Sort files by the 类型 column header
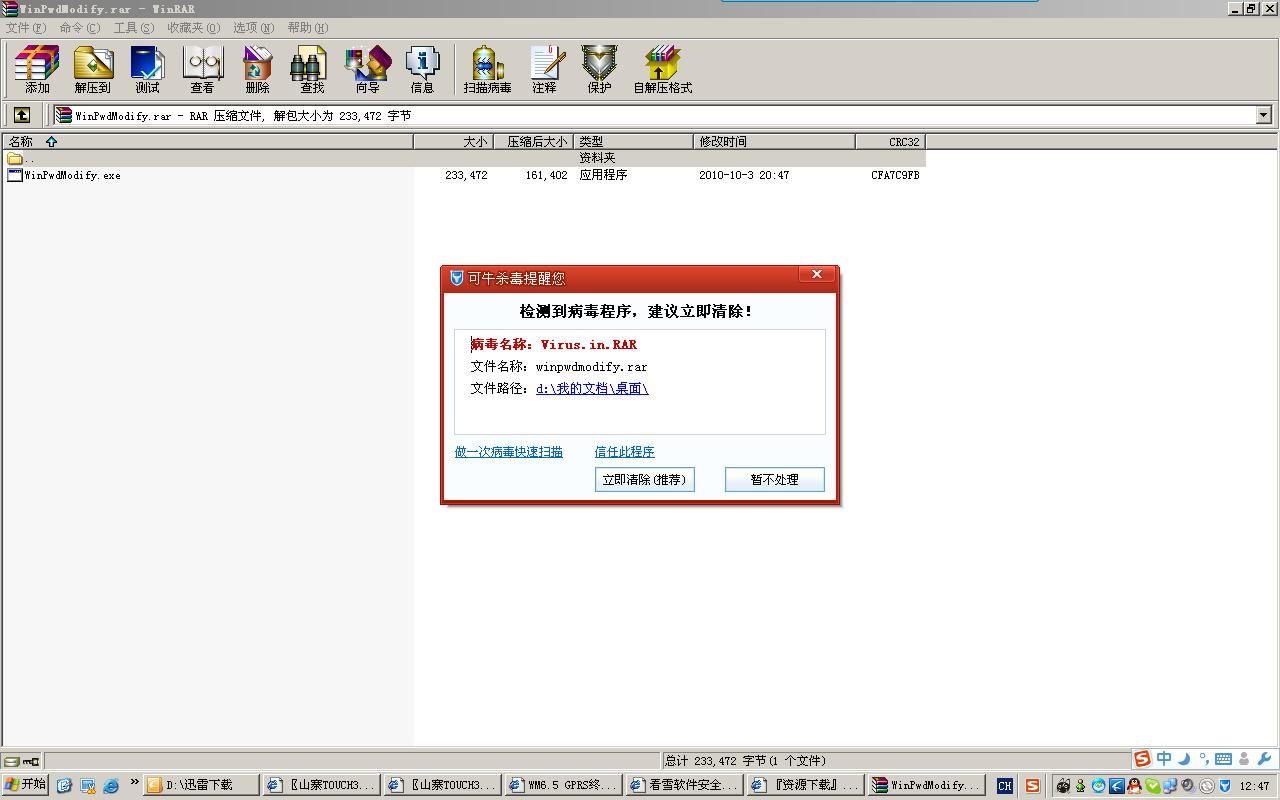Viewport: 1280px width, 800px height. click(x=634, y=142)
